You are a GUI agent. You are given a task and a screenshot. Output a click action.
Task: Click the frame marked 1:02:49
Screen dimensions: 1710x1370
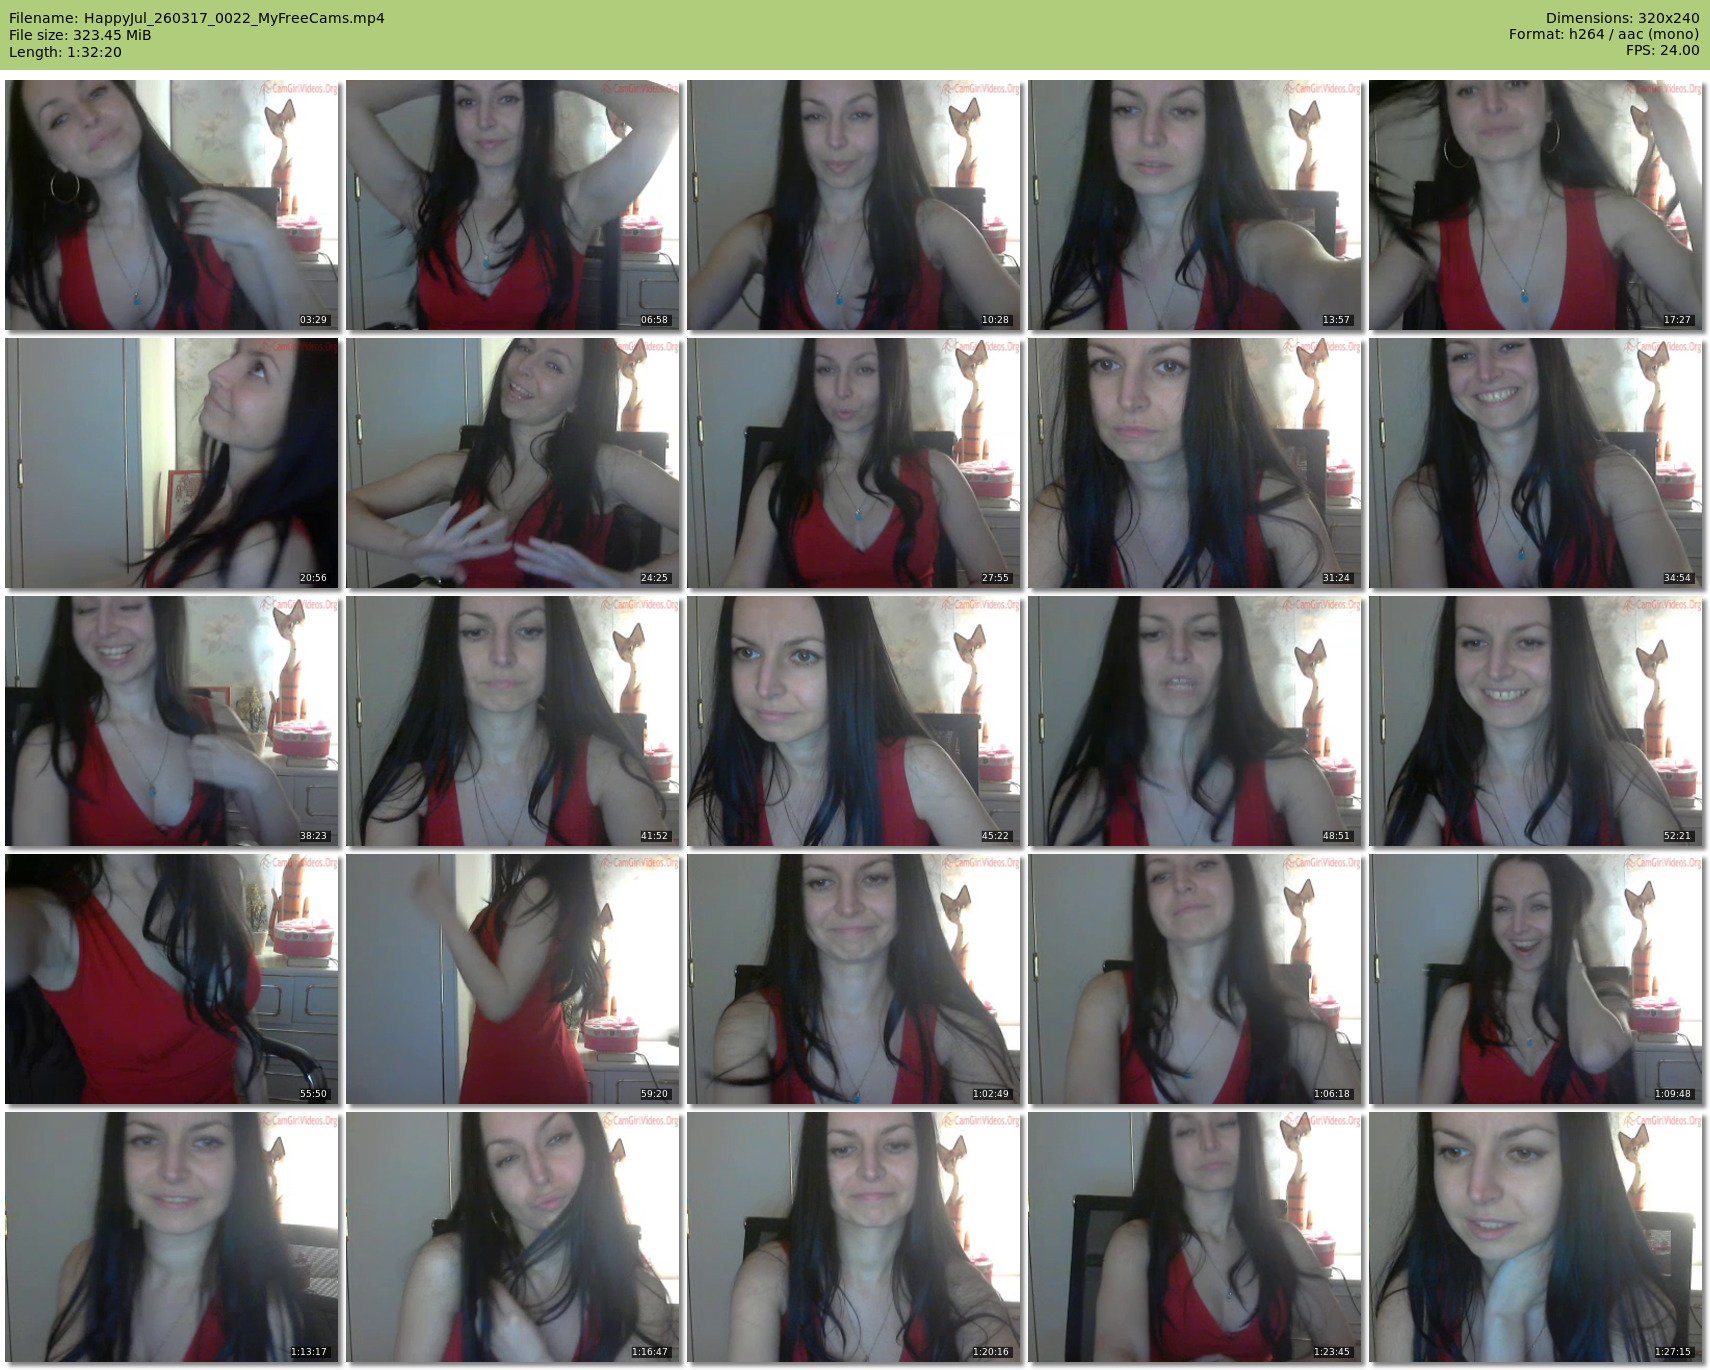click(854, 979)
